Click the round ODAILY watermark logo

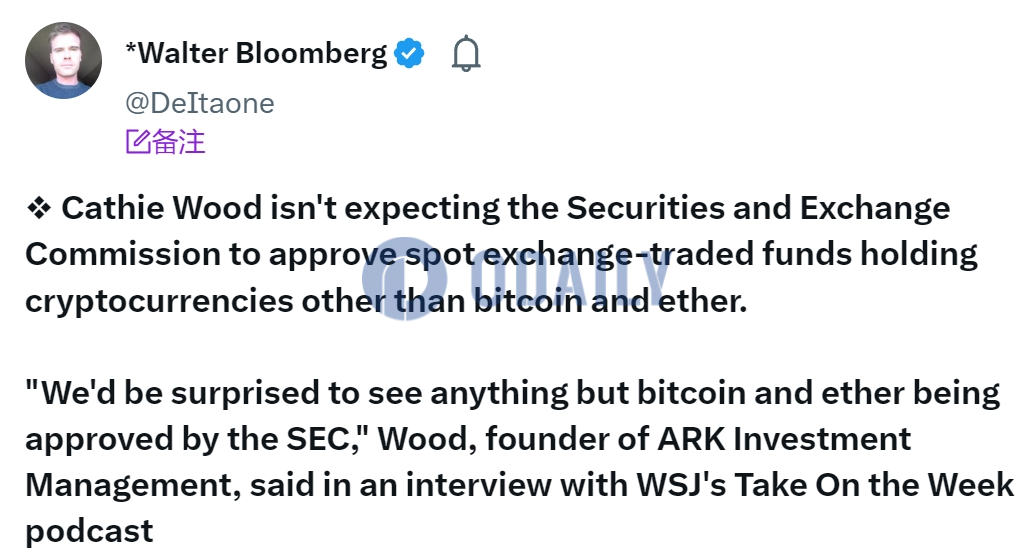pyautogui.click(x=404, y=279)
